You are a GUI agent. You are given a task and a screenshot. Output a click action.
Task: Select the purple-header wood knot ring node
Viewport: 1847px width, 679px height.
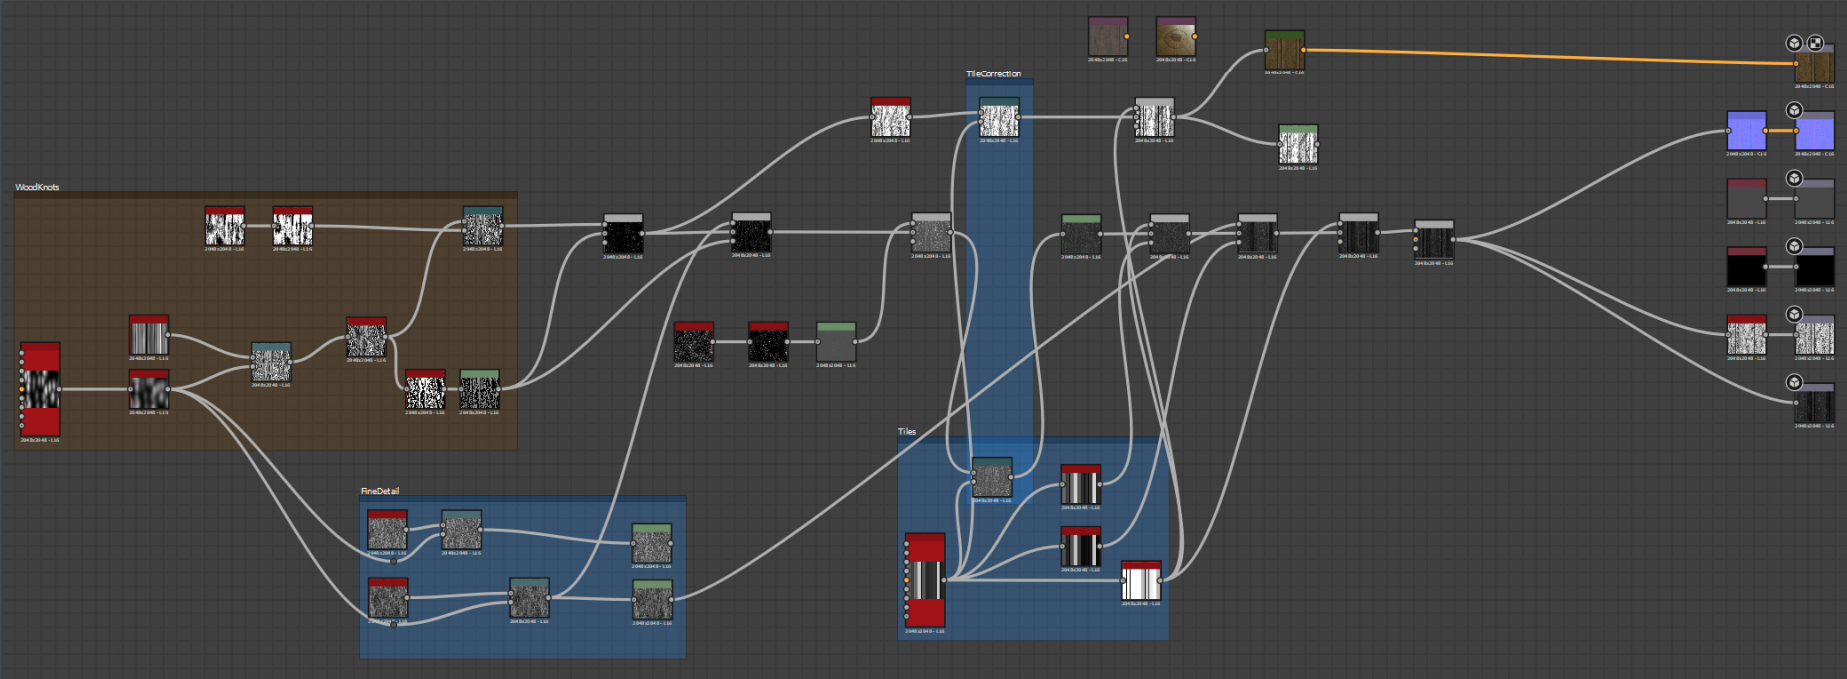[x=1176, y=36]
